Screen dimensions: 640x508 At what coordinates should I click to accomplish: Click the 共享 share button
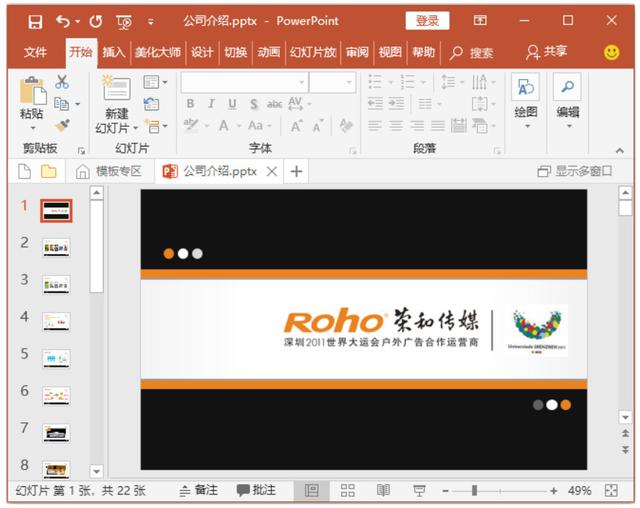tap(547, 52)
